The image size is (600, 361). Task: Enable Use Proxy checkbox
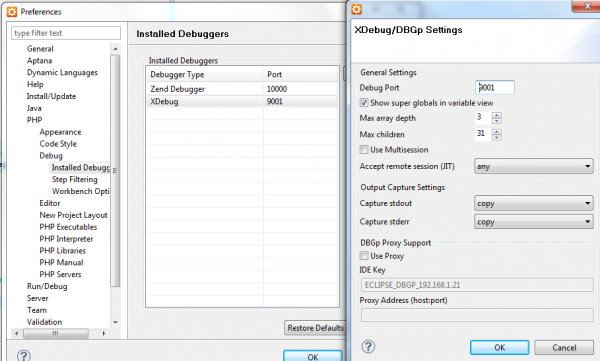pos(364,255)
